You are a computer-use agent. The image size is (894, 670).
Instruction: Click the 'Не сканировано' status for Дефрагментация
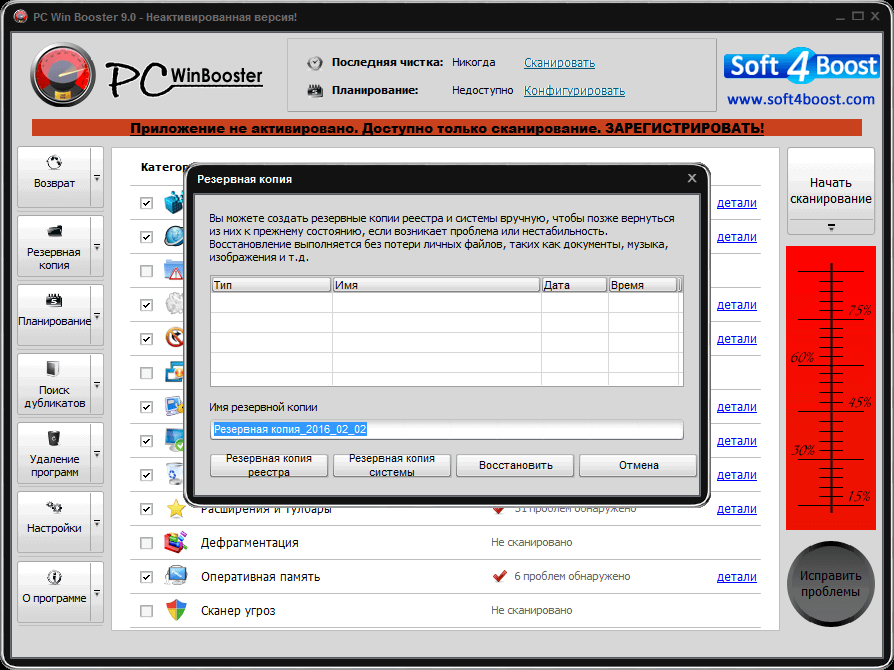click(531, 542)
